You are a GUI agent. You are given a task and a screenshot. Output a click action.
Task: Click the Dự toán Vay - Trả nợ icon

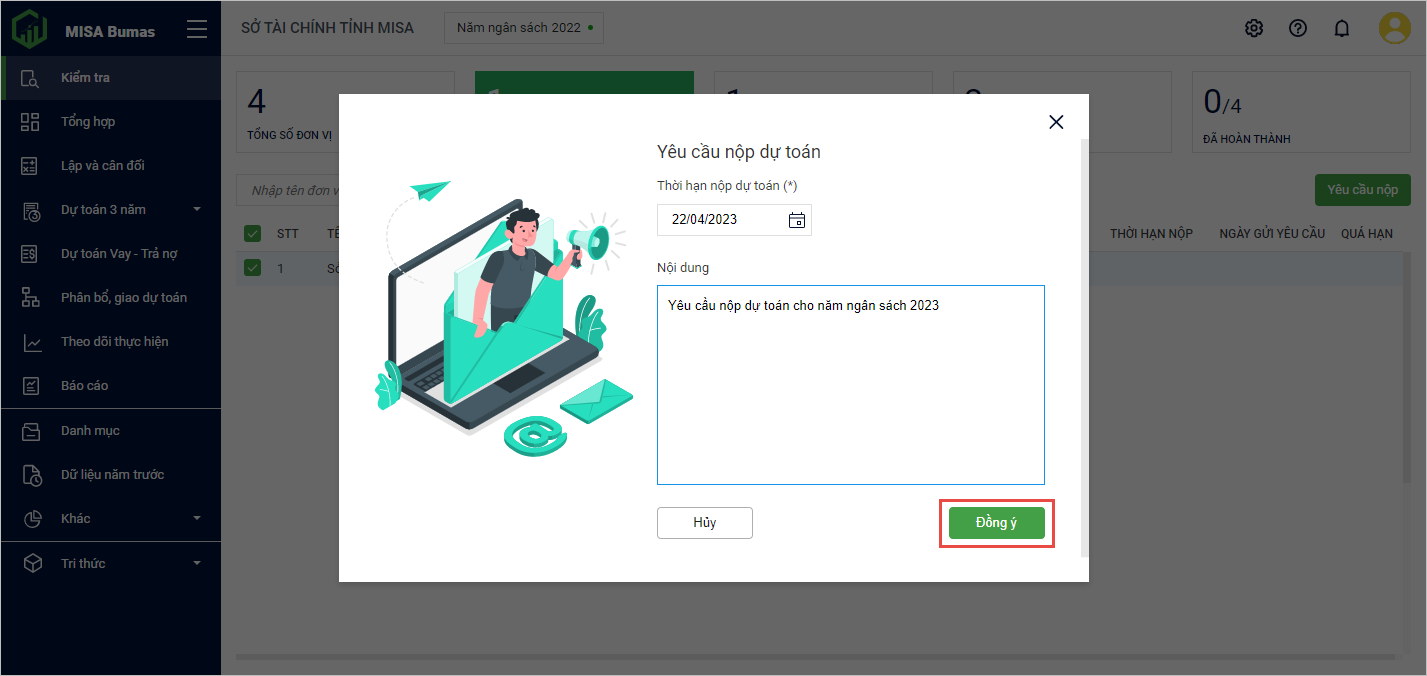(x=30, y=254)
